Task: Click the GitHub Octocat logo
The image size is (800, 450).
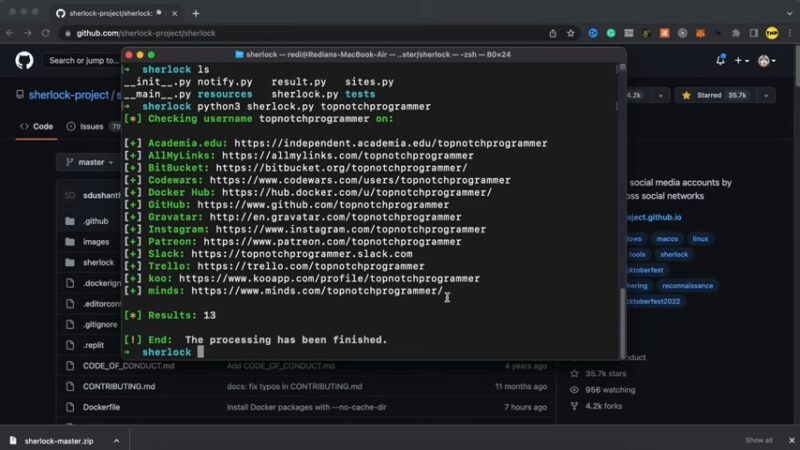Action: [24, 60]
